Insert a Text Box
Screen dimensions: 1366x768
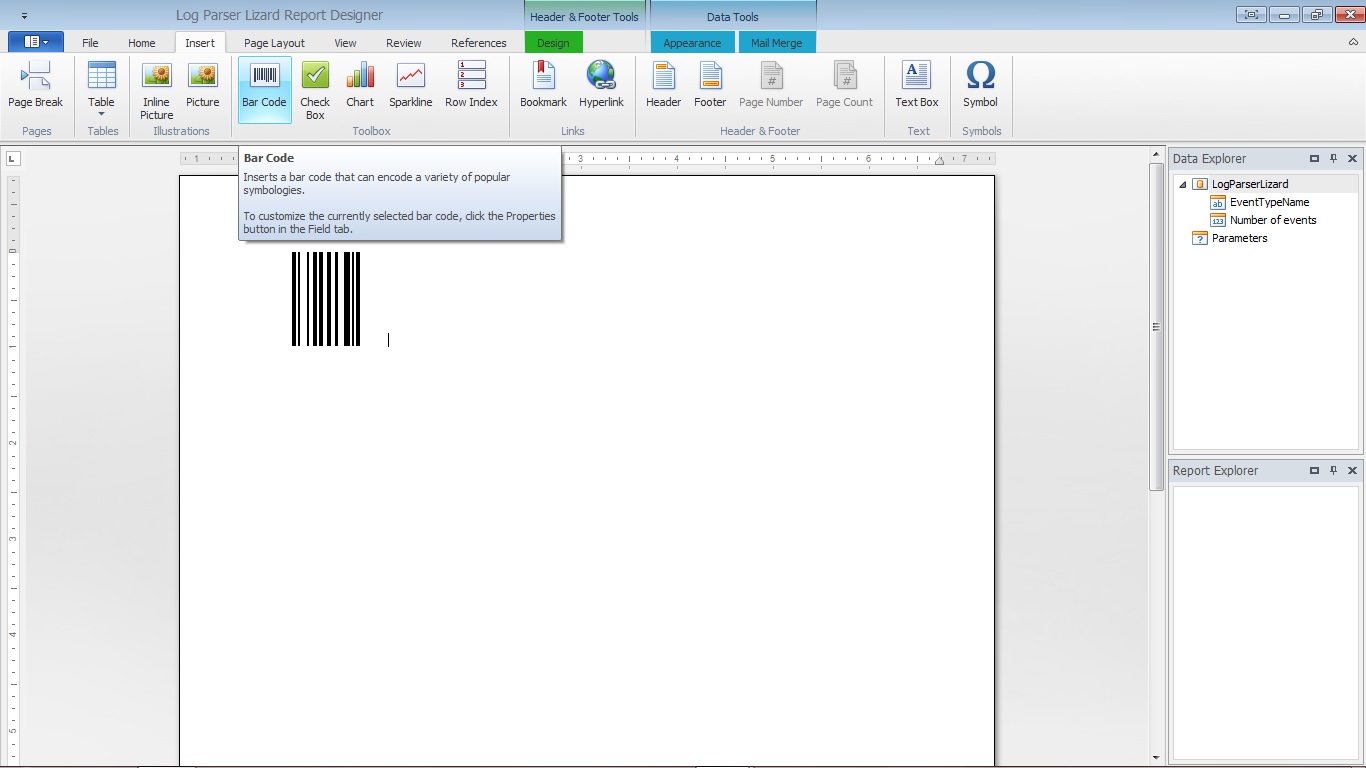917,85
